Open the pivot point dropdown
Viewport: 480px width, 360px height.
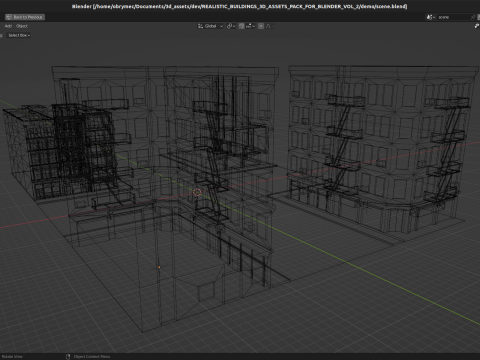tap(231, 26)
